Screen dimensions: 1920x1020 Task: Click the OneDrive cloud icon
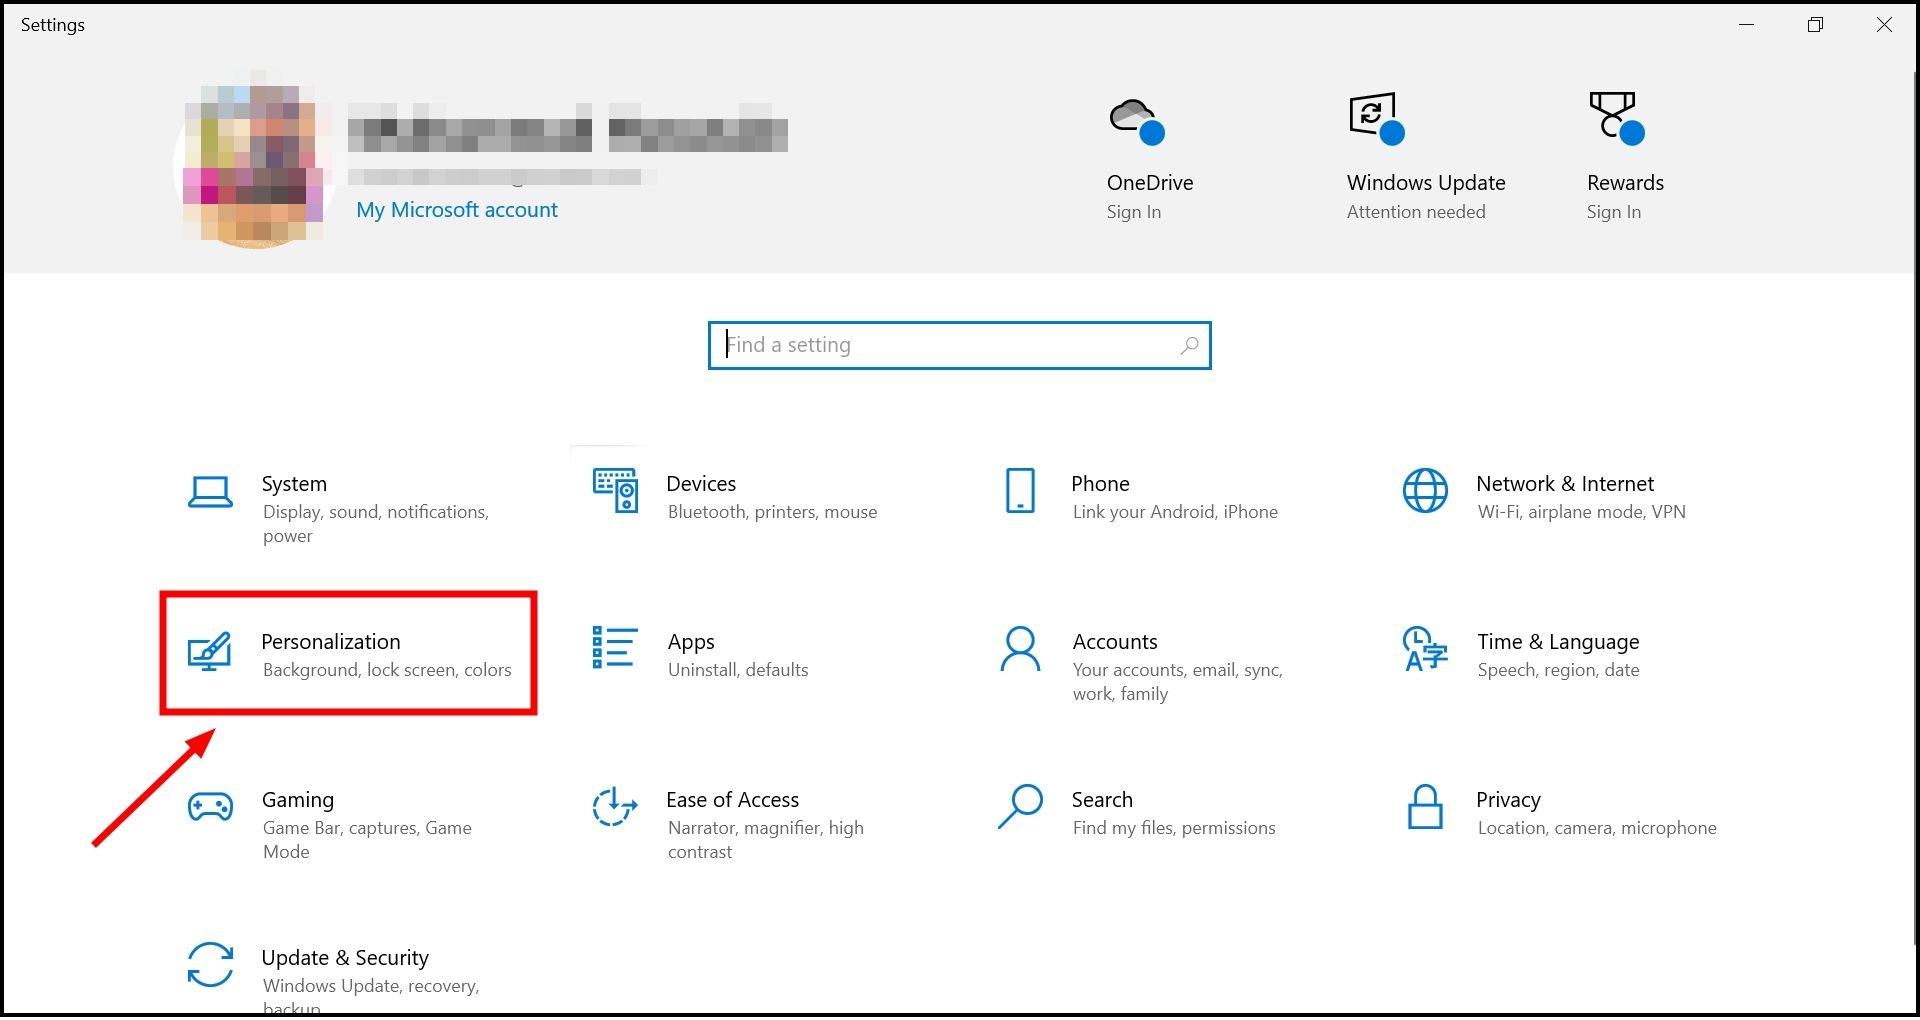tap(1137, 120)
